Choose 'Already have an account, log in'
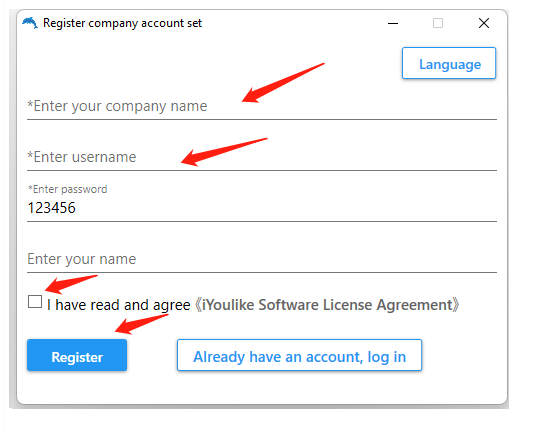549x432 pixels. point(299,355)
